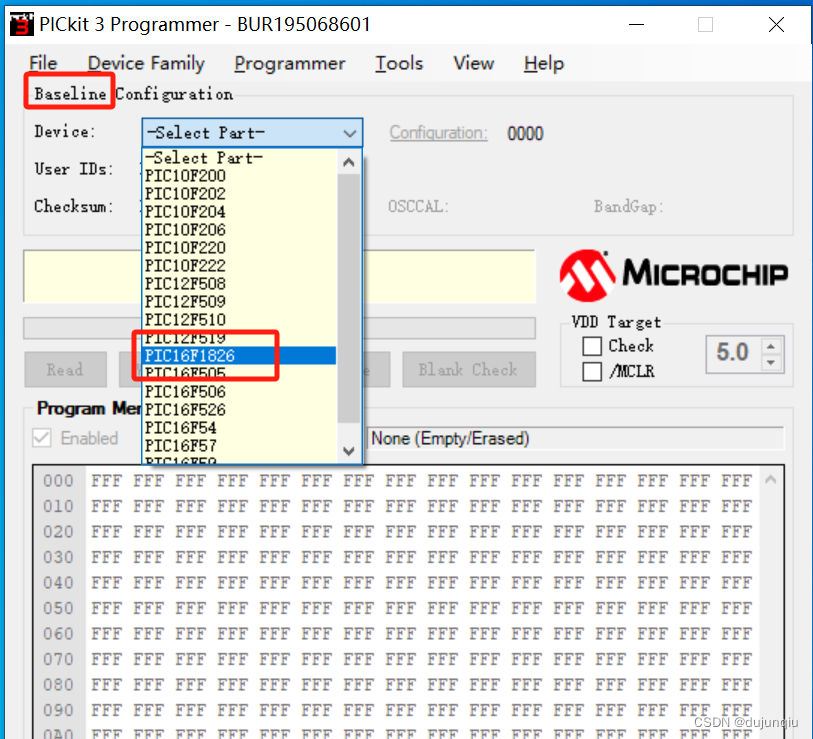Select PIC12F519 from the device list

click(240, 338)
